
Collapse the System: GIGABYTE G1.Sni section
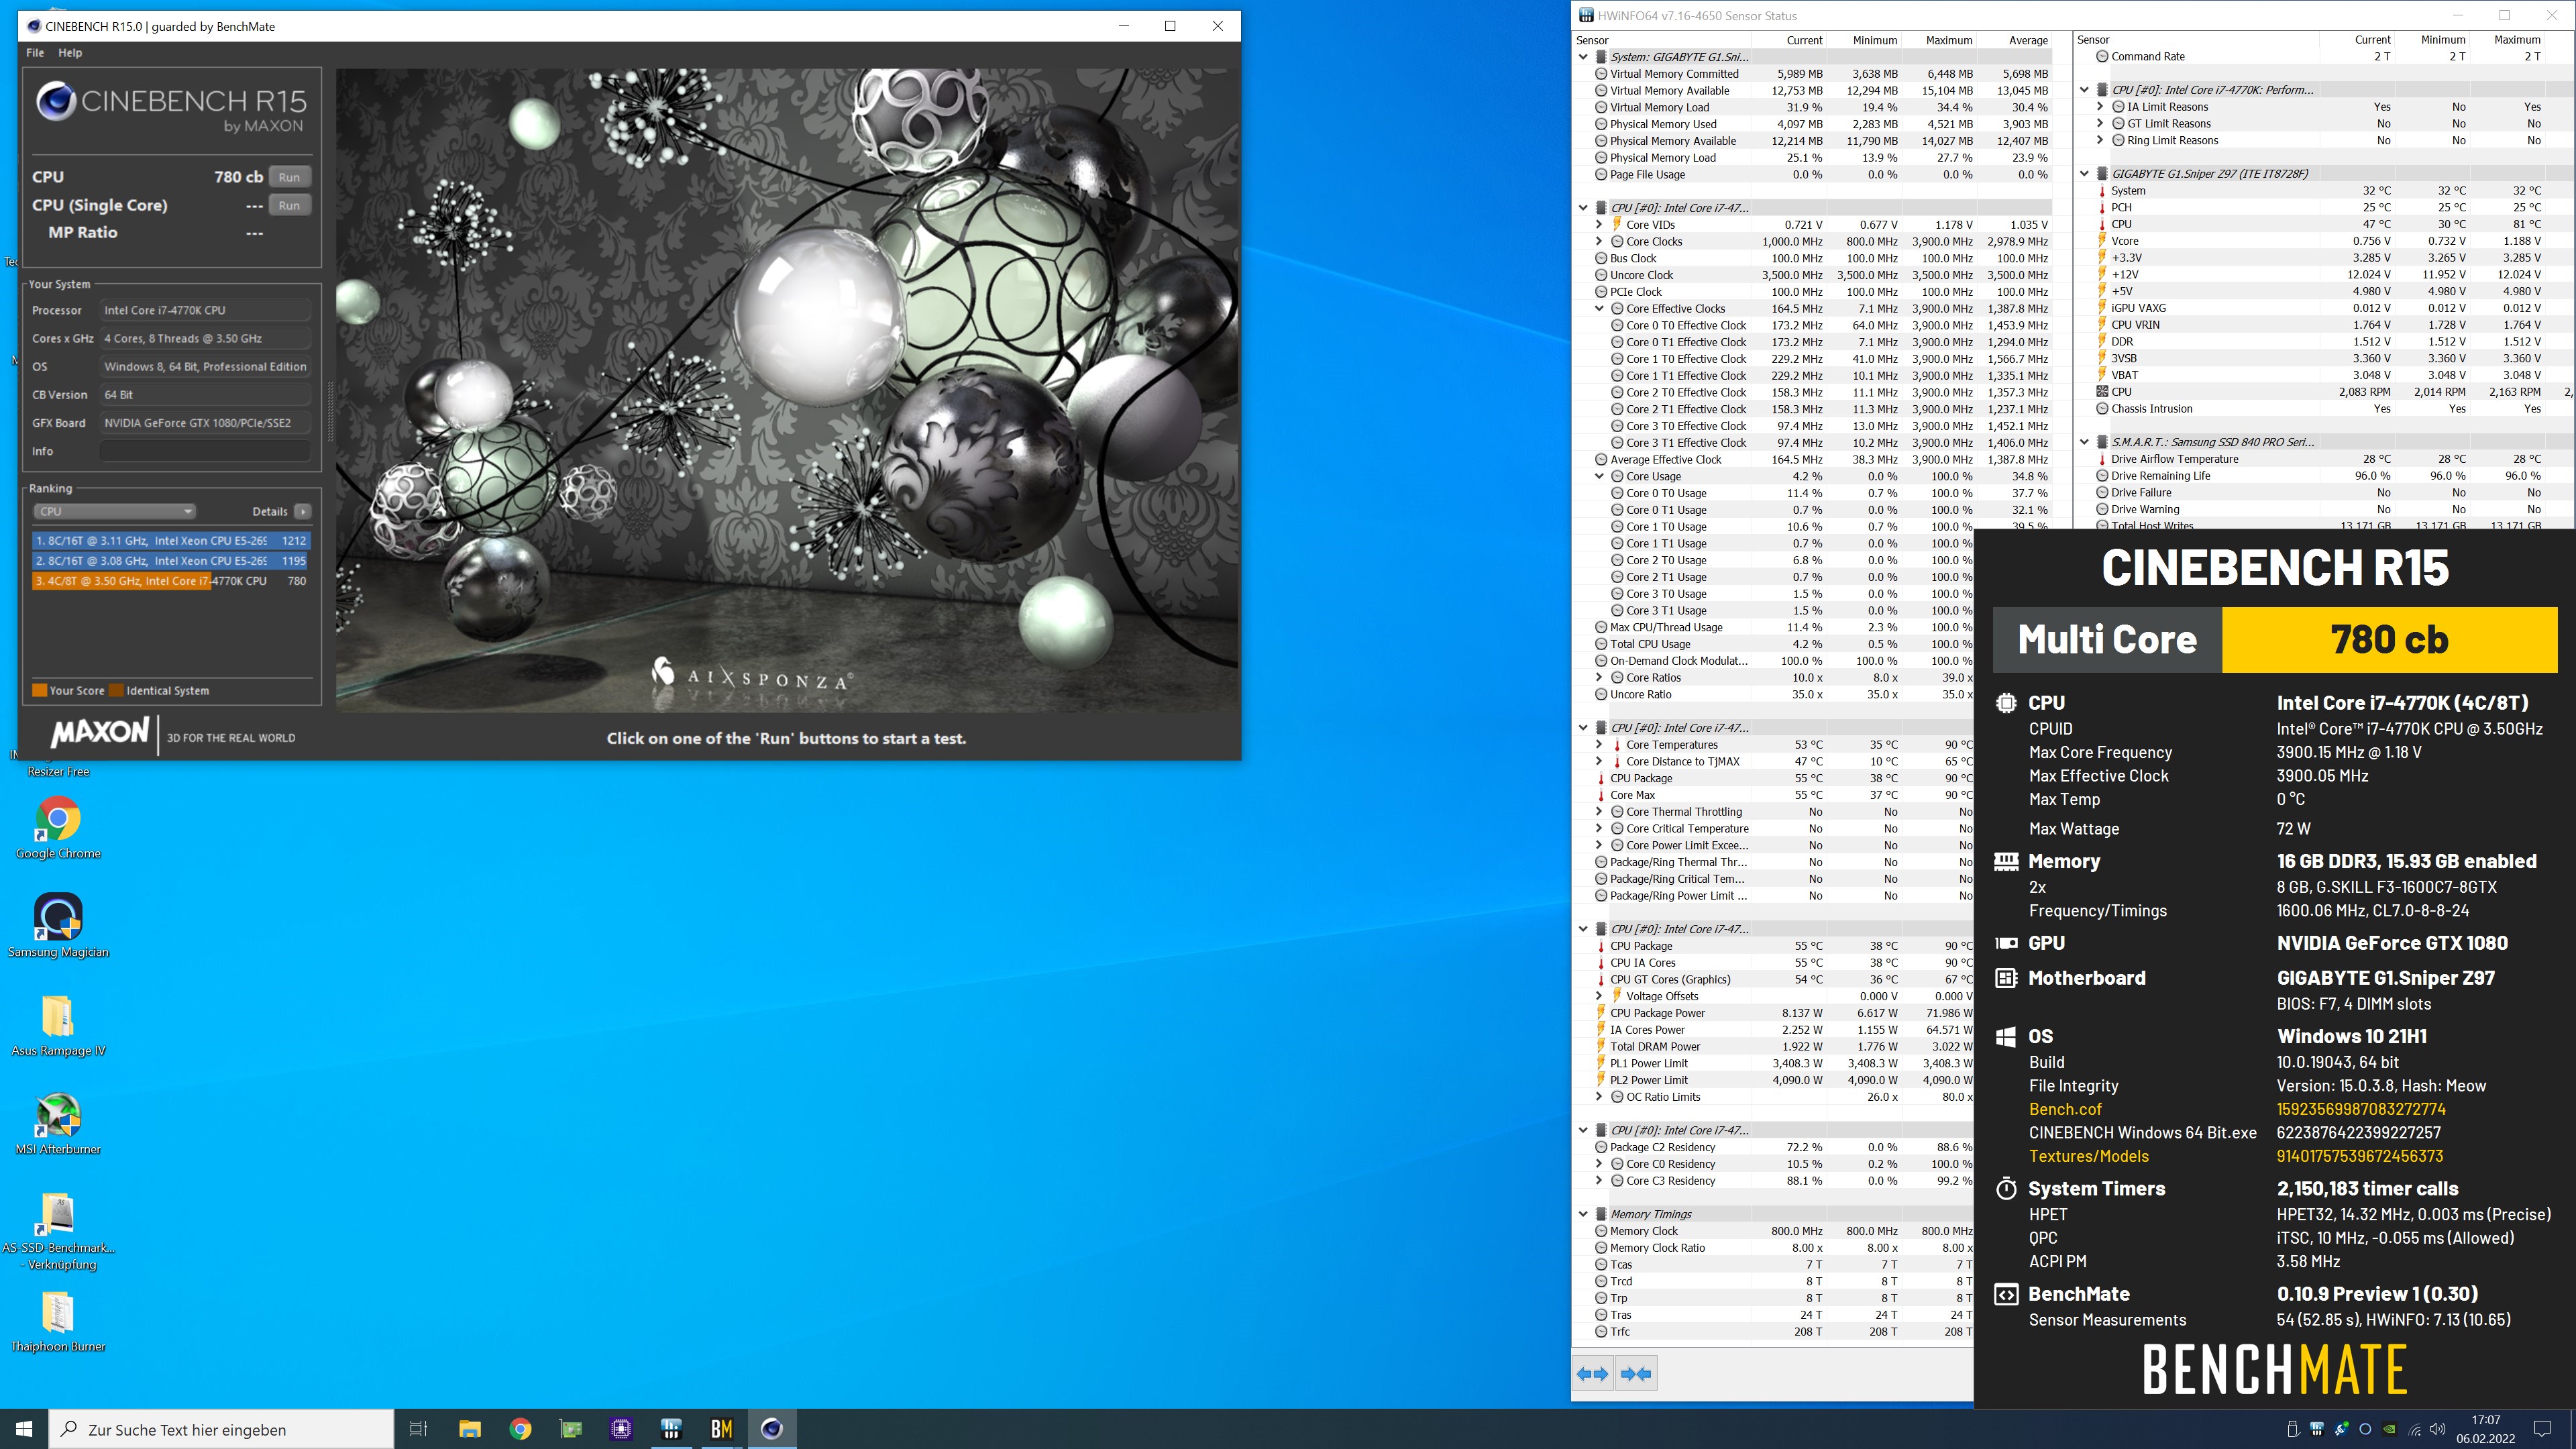pos(1583,57)
